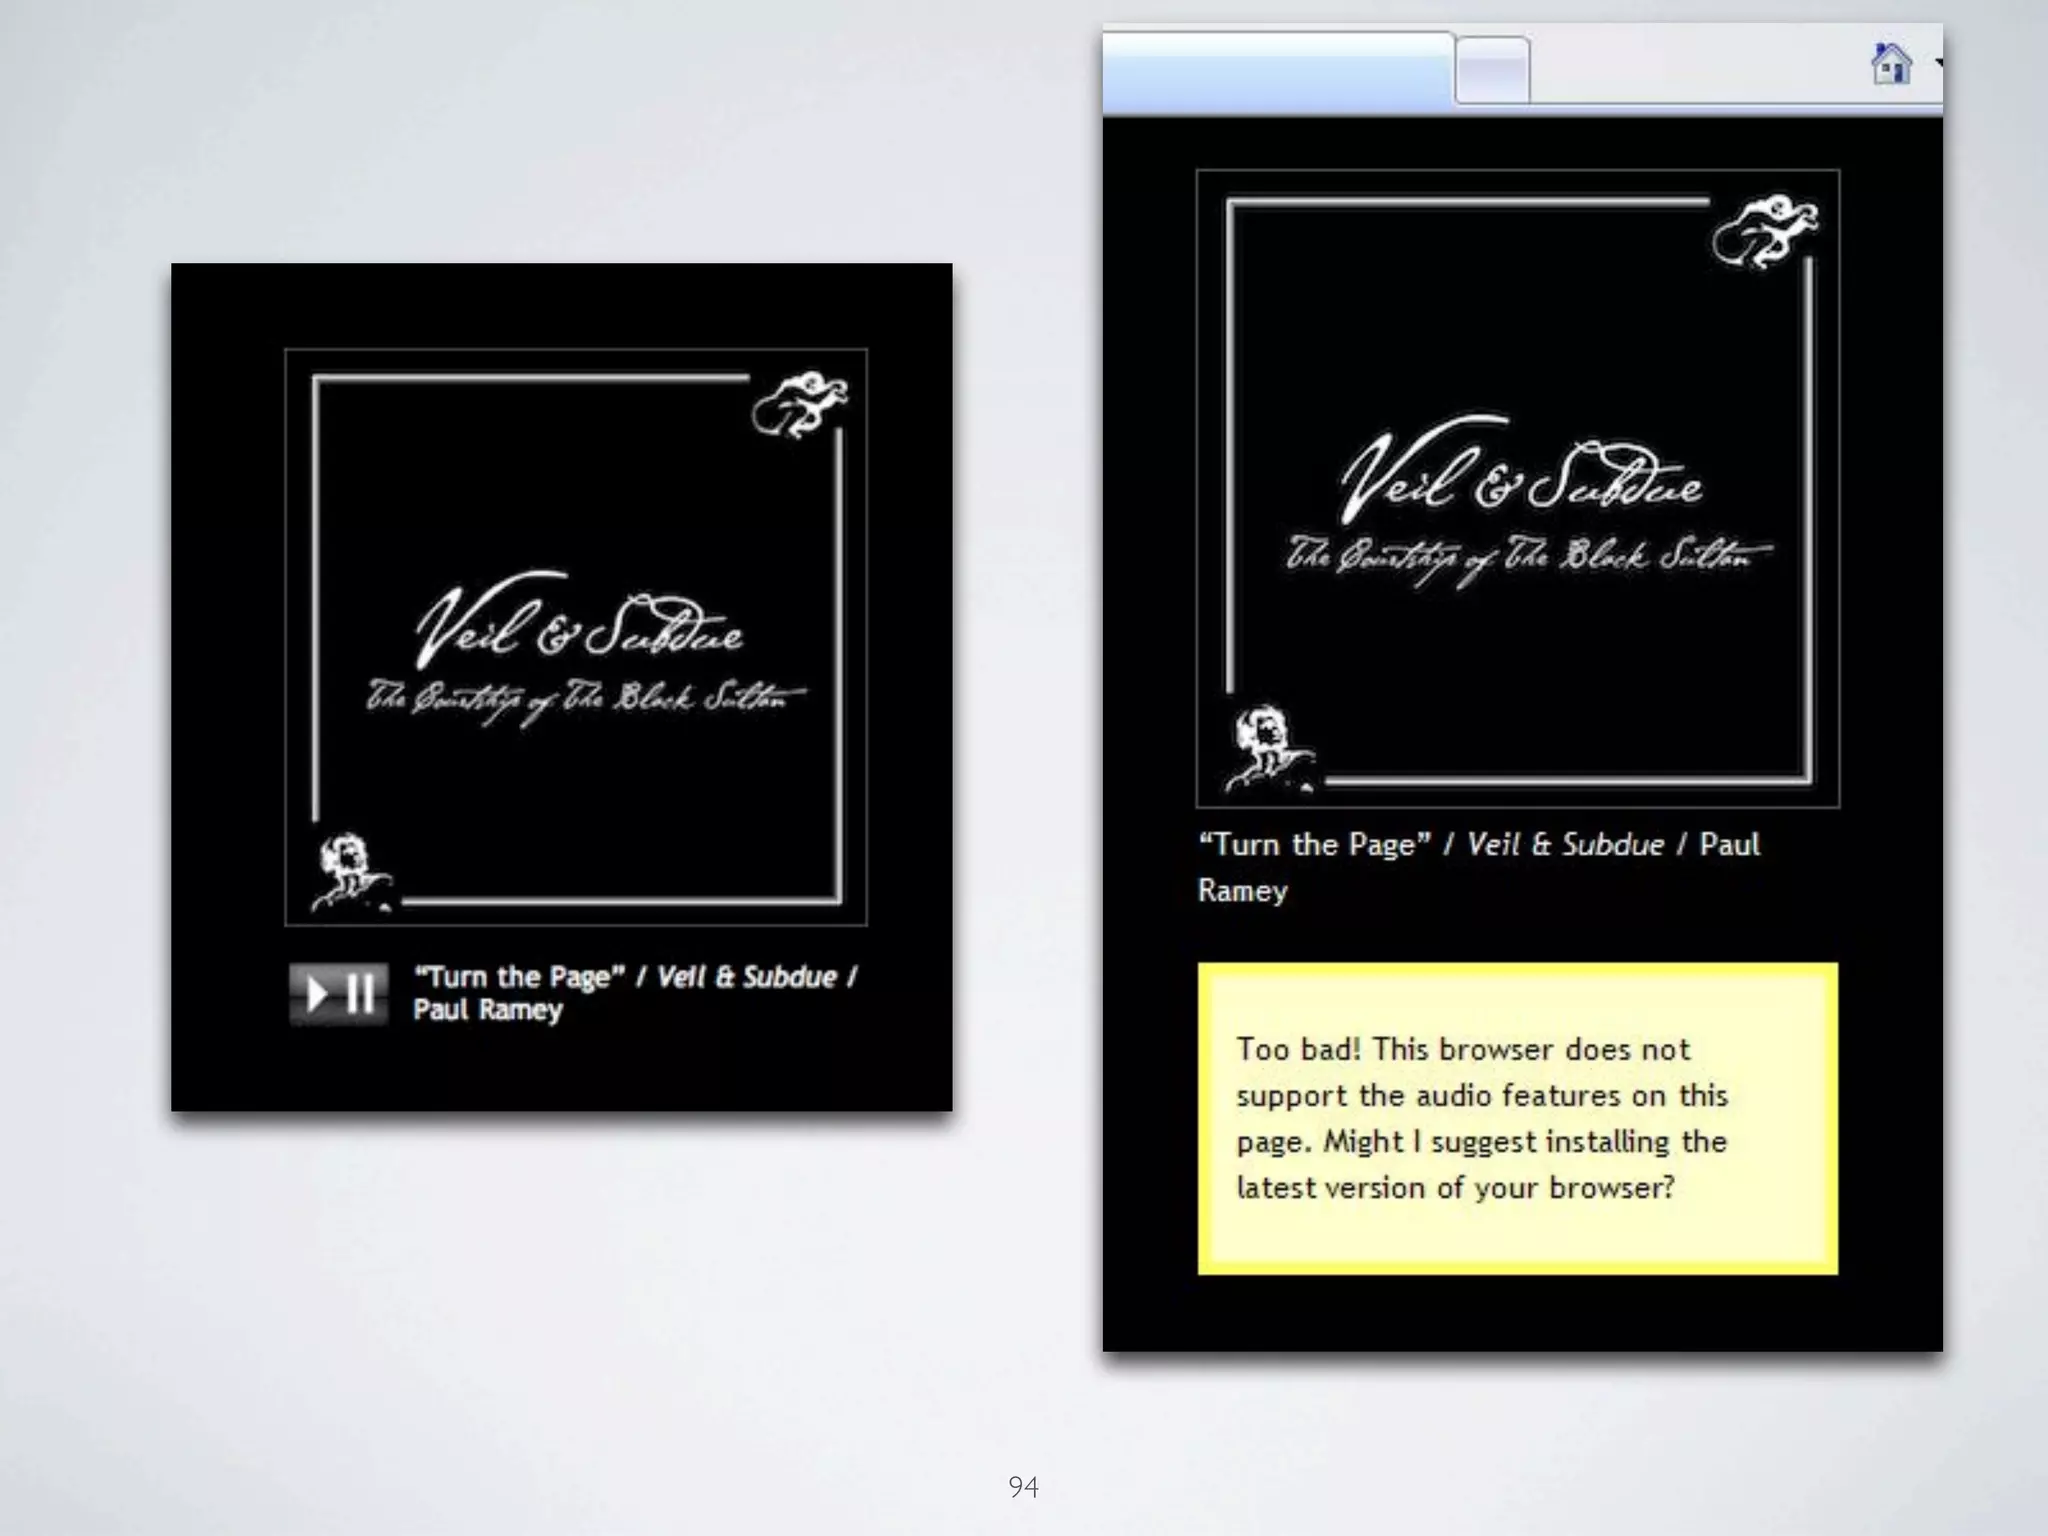Click "Turn the Page" in right caption
Viewport: 2048px width, 1536px height.
pos(1314,845)
